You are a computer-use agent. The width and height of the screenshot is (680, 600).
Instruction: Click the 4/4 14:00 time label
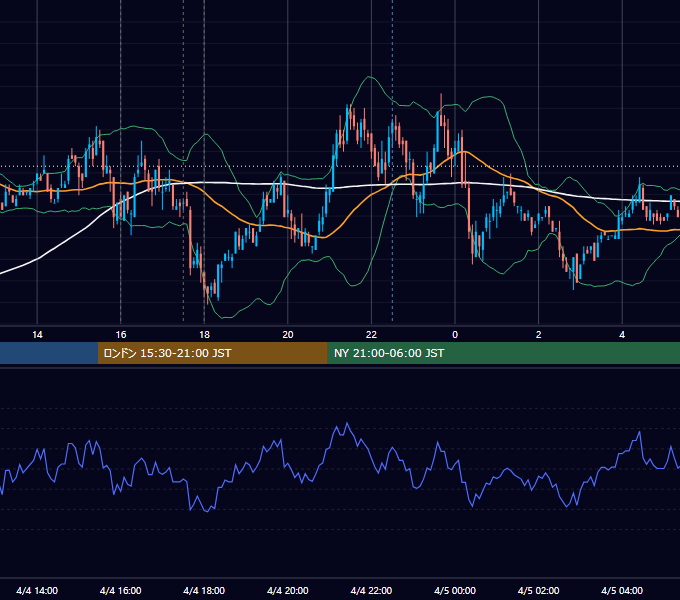coord(37,591)
